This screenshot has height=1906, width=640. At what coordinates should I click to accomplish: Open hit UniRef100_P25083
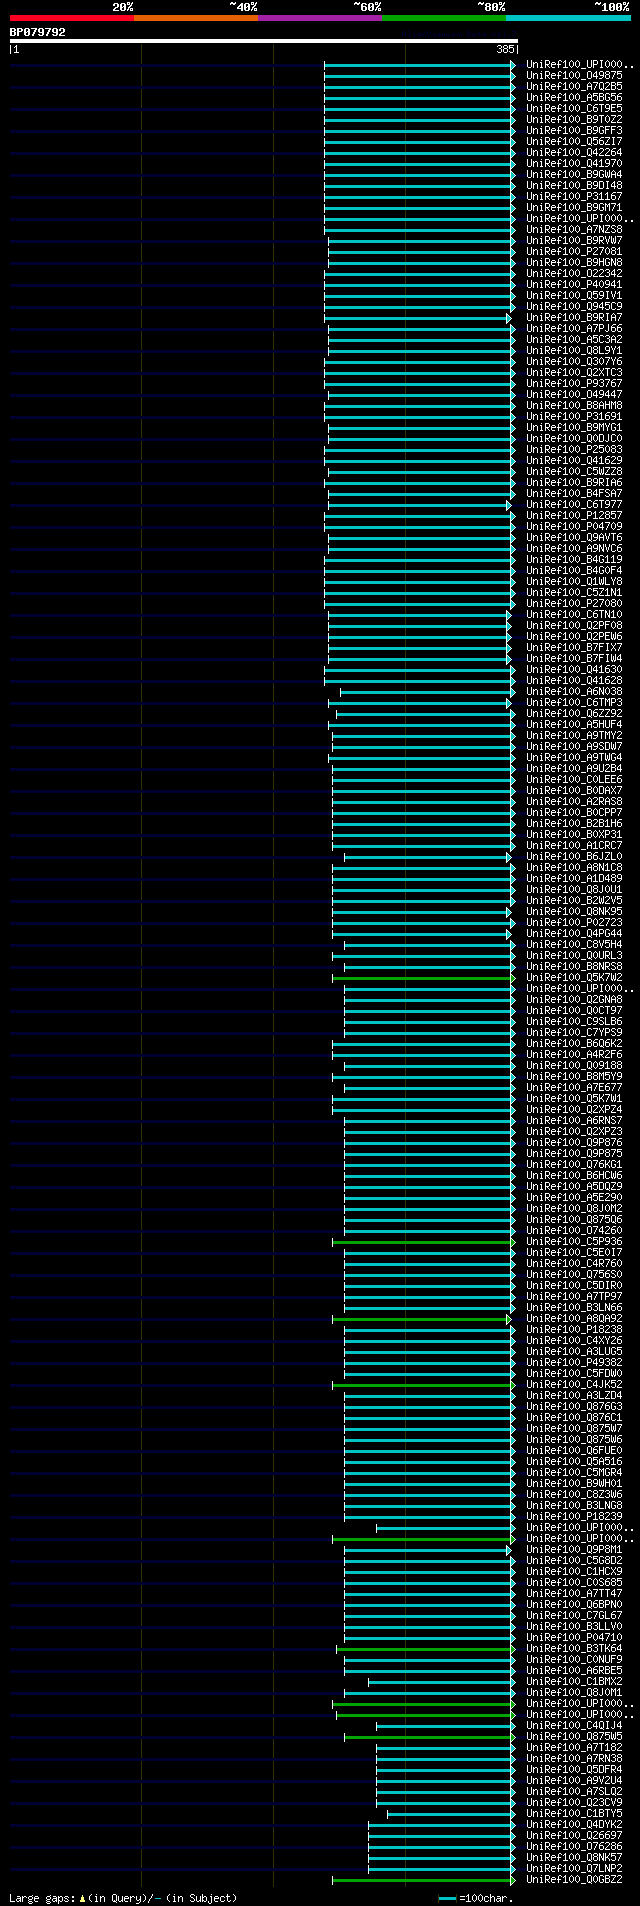574,449
